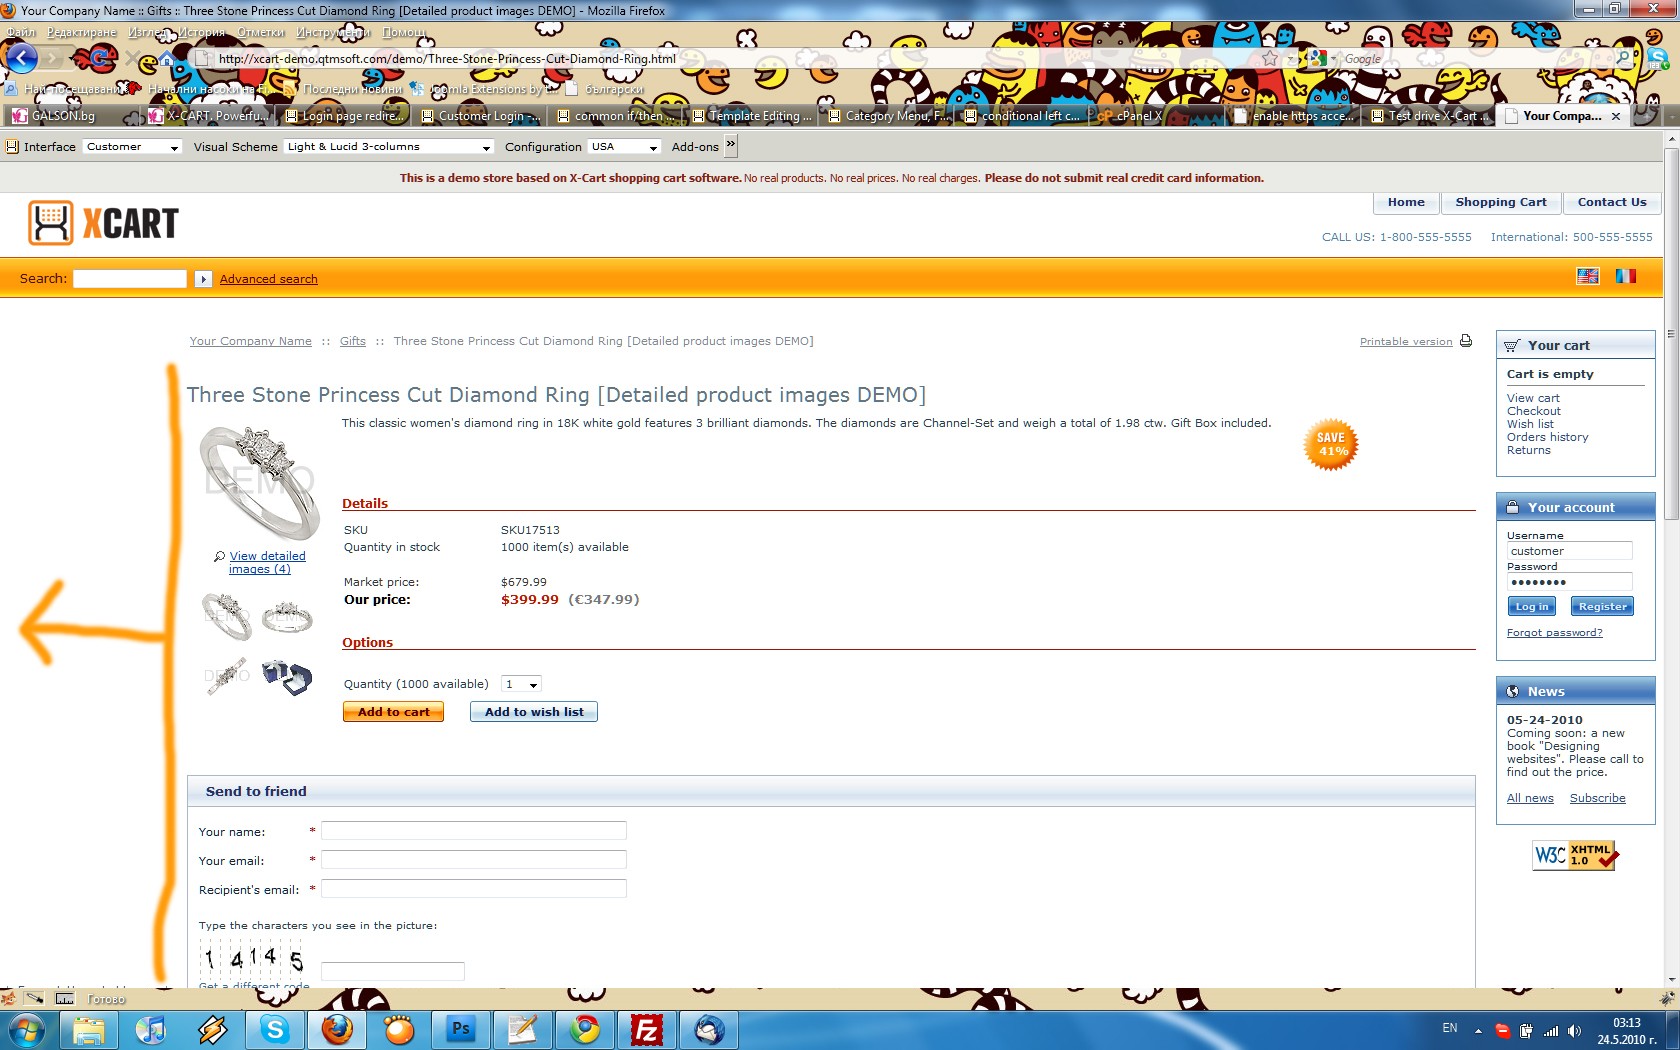
Task: Open the Configuration USA dropdown
Action: click(x=624, y=147)
